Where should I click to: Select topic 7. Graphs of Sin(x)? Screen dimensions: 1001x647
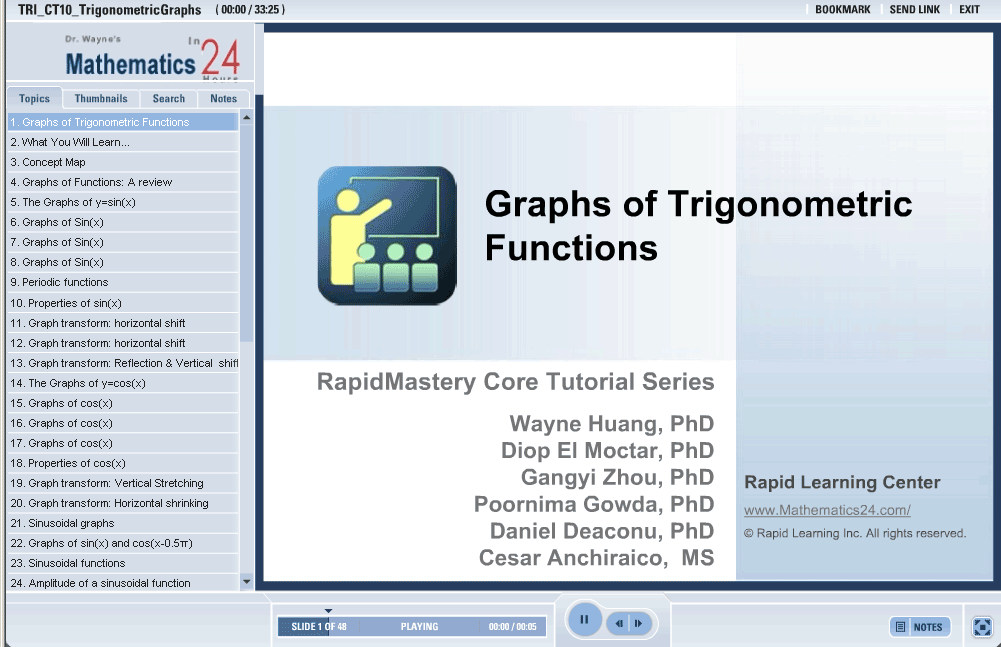point(123,242)
